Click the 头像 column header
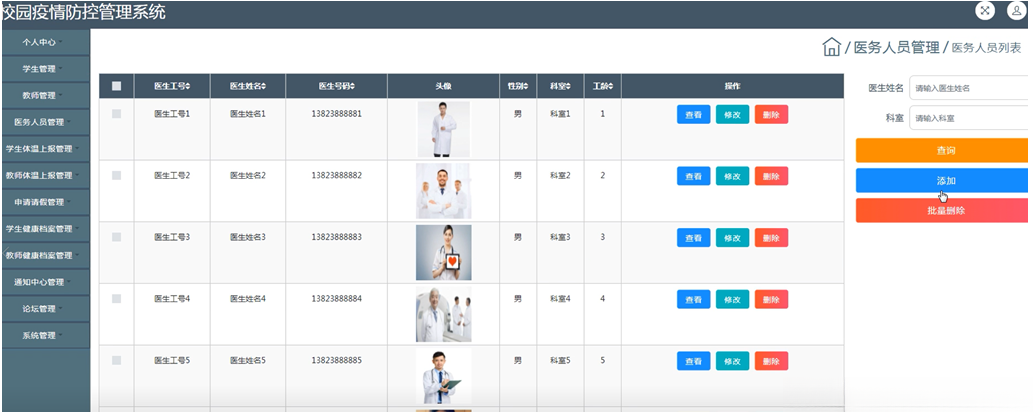This screenshot has width=1033, height=412. click(x=443, y=86)
